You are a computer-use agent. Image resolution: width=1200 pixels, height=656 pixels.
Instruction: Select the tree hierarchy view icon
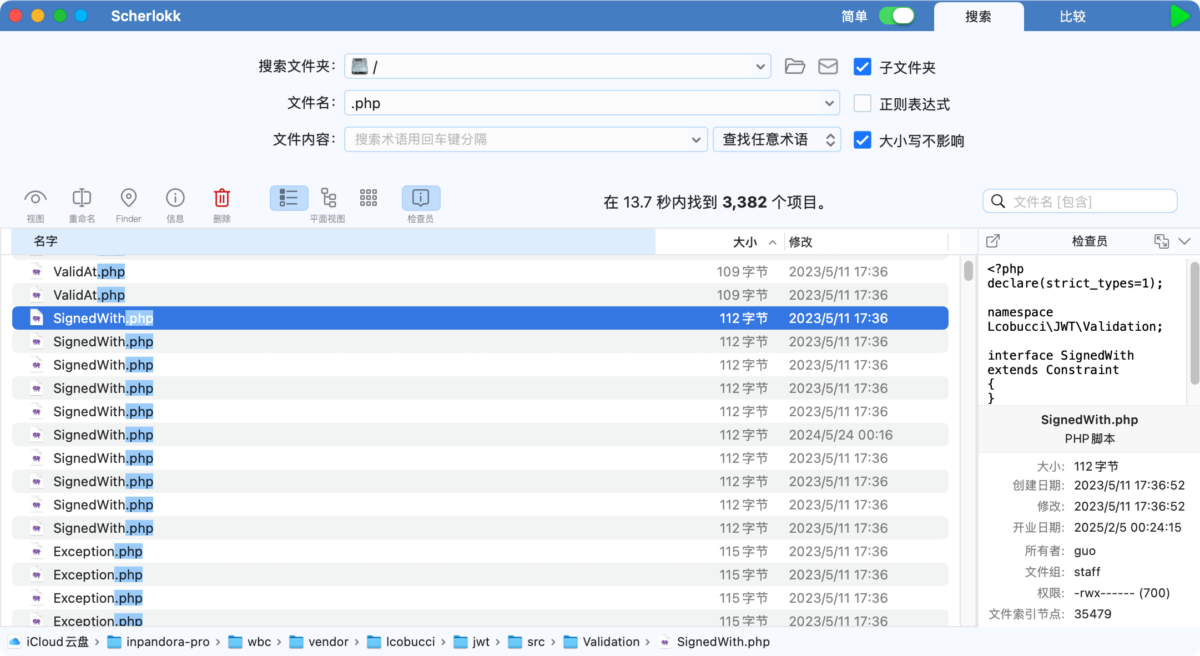click(328, 198)
